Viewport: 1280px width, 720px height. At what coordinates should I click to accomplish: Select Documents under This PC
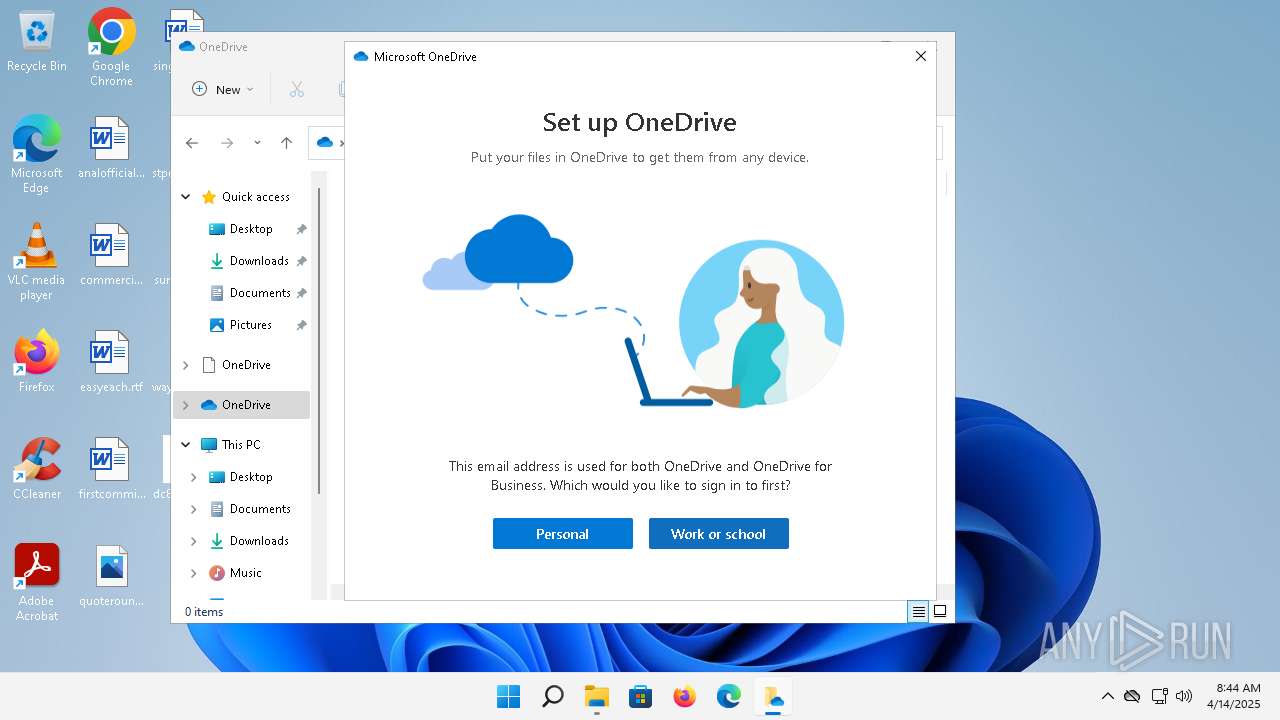(x=259, y=509)
